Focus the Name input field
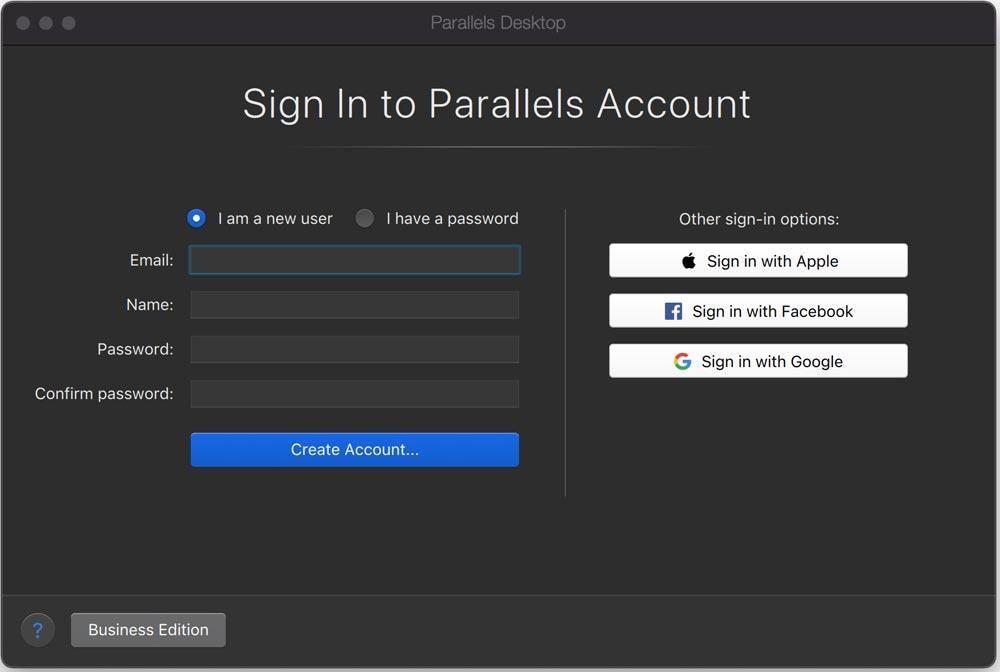Viewport: 1000px width, 672px height. pyautogui.click(x=354, y=304)
